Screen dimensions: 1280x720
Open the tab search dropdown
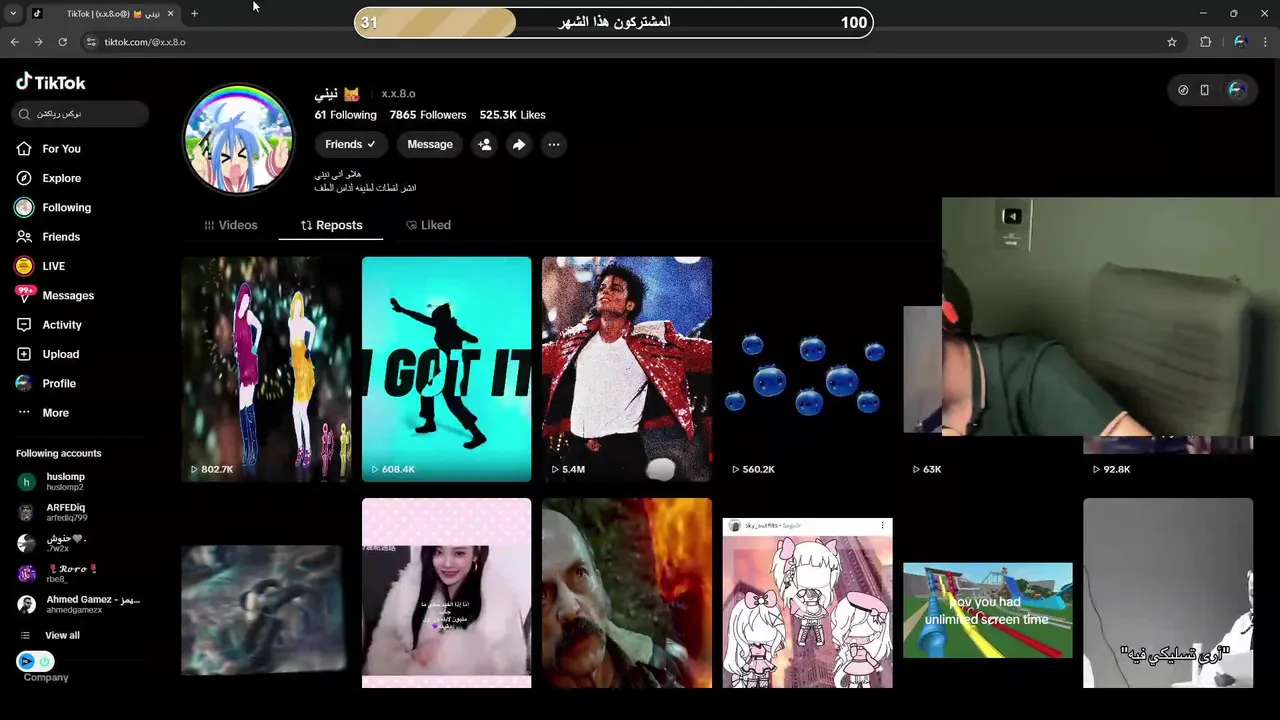(13, 13)
